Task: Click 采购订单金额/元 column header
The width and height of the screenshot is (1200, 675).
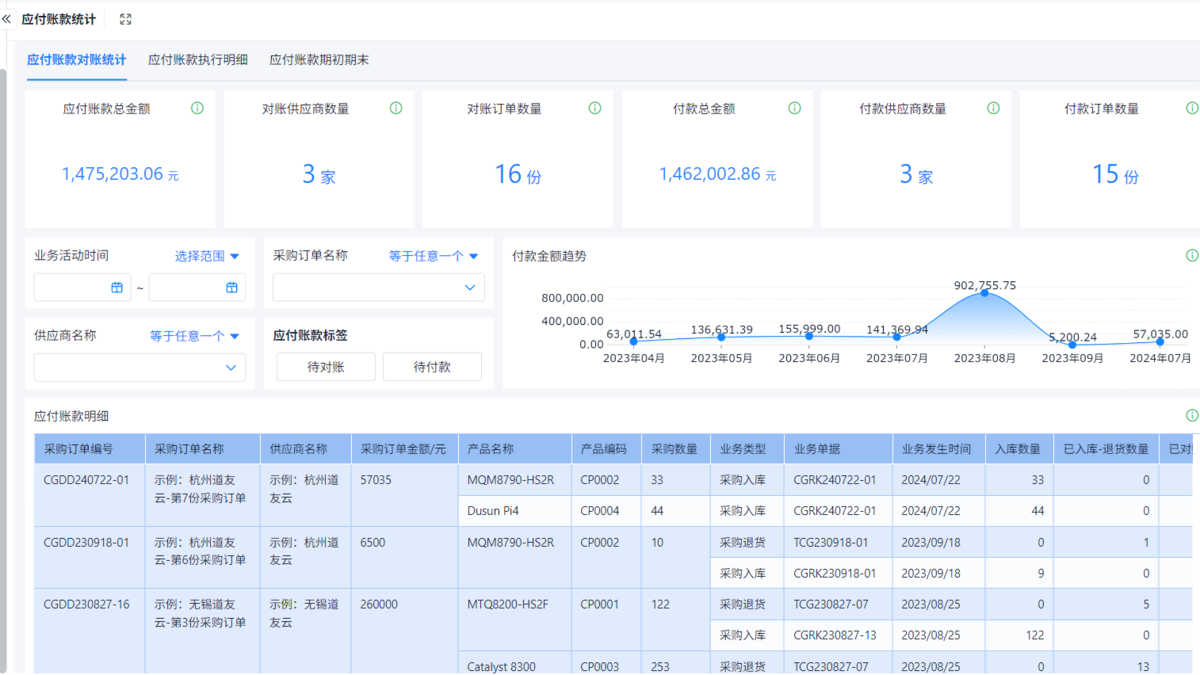Action: point(403,449)
